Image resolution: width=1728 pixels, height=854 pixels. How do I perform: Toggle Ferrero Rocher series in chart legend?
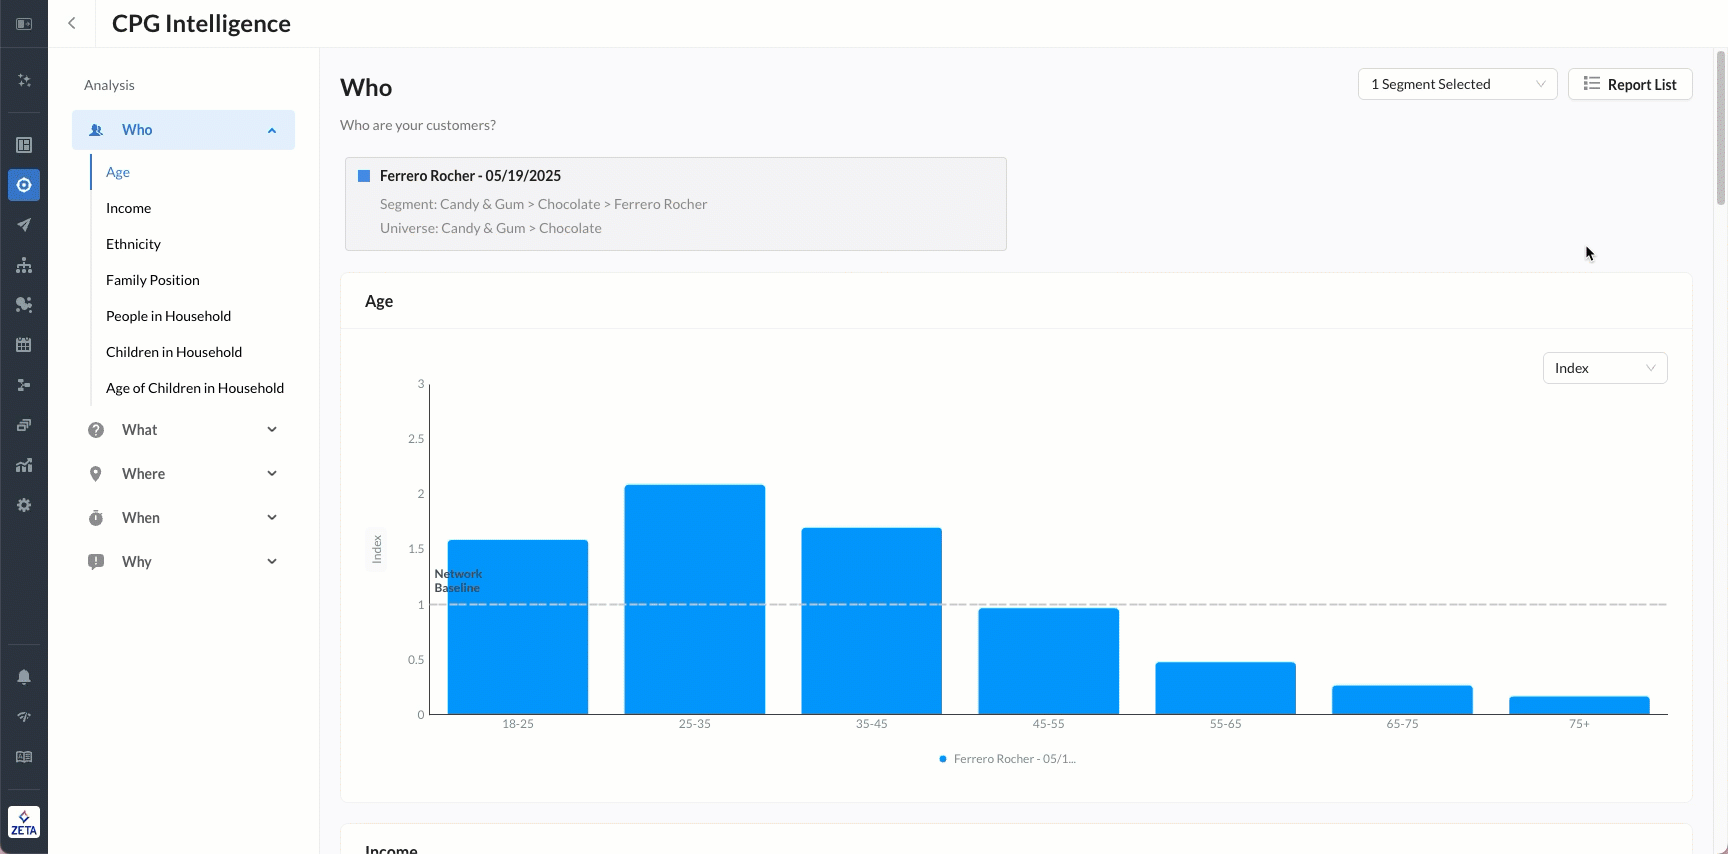click(1007, 759)
